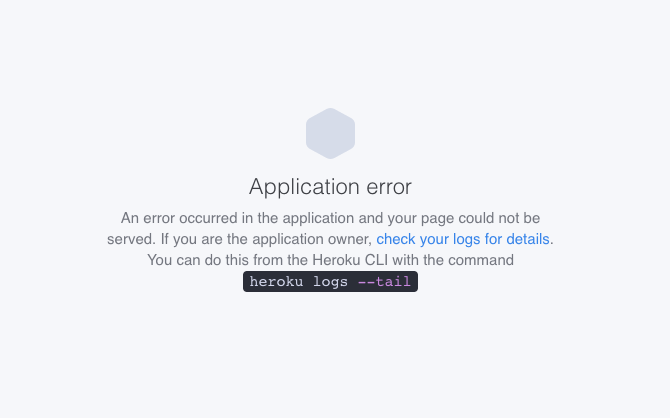Click the word heroku in the command
This screenshot has width=670, height=418.
pos(276,282)
